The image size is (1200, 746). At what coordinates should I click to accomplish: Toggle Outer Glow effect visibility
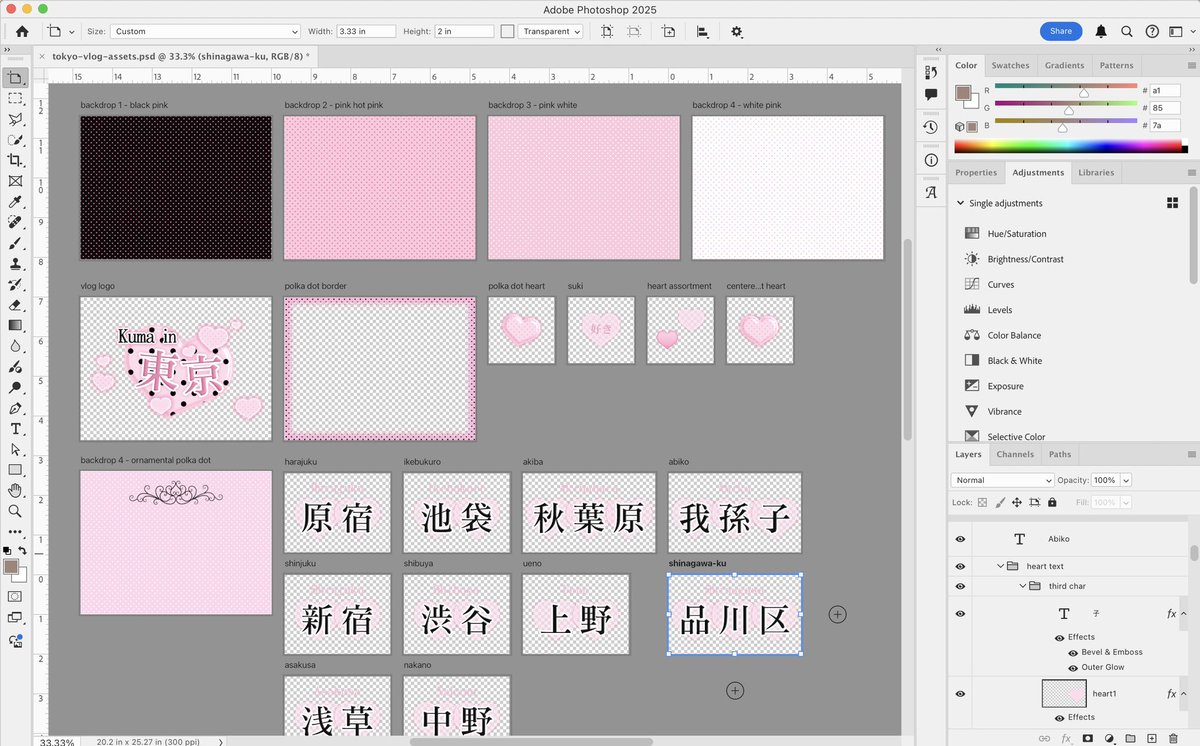[1072, 668]
